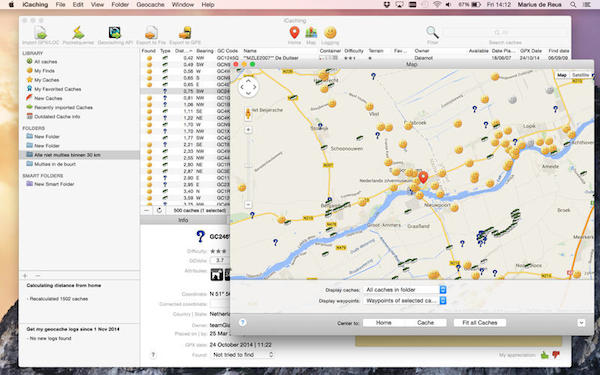600x375 pixels.
Task: Sort by Difficulty column header
Action: point(354,51)
